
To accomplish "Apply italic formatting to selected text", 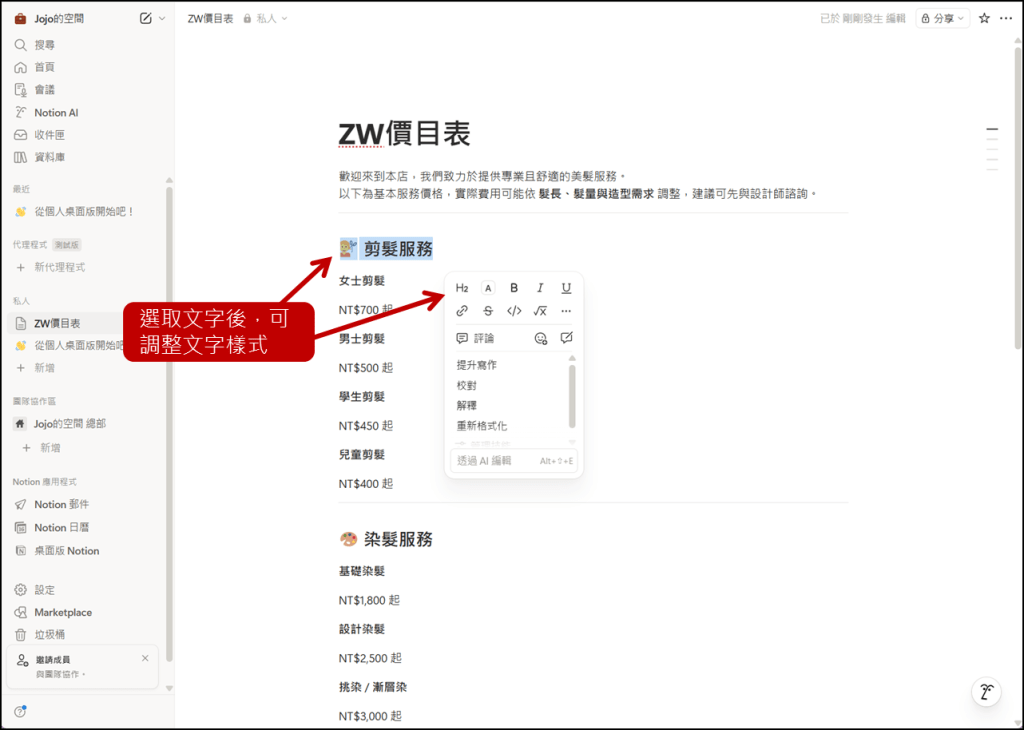I will (540, 288).
